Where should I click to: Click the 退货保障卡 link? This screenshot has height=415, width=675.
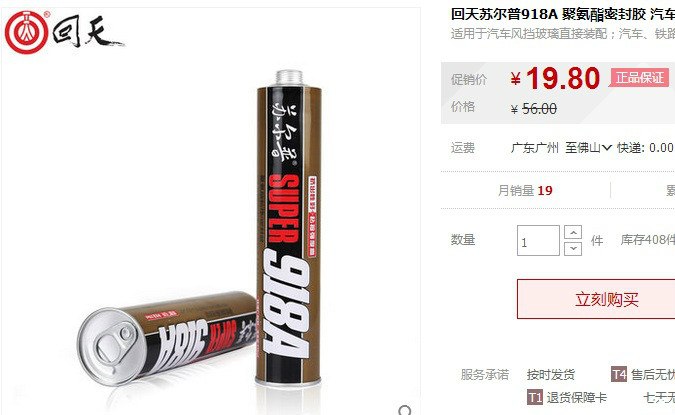point(576,397)
